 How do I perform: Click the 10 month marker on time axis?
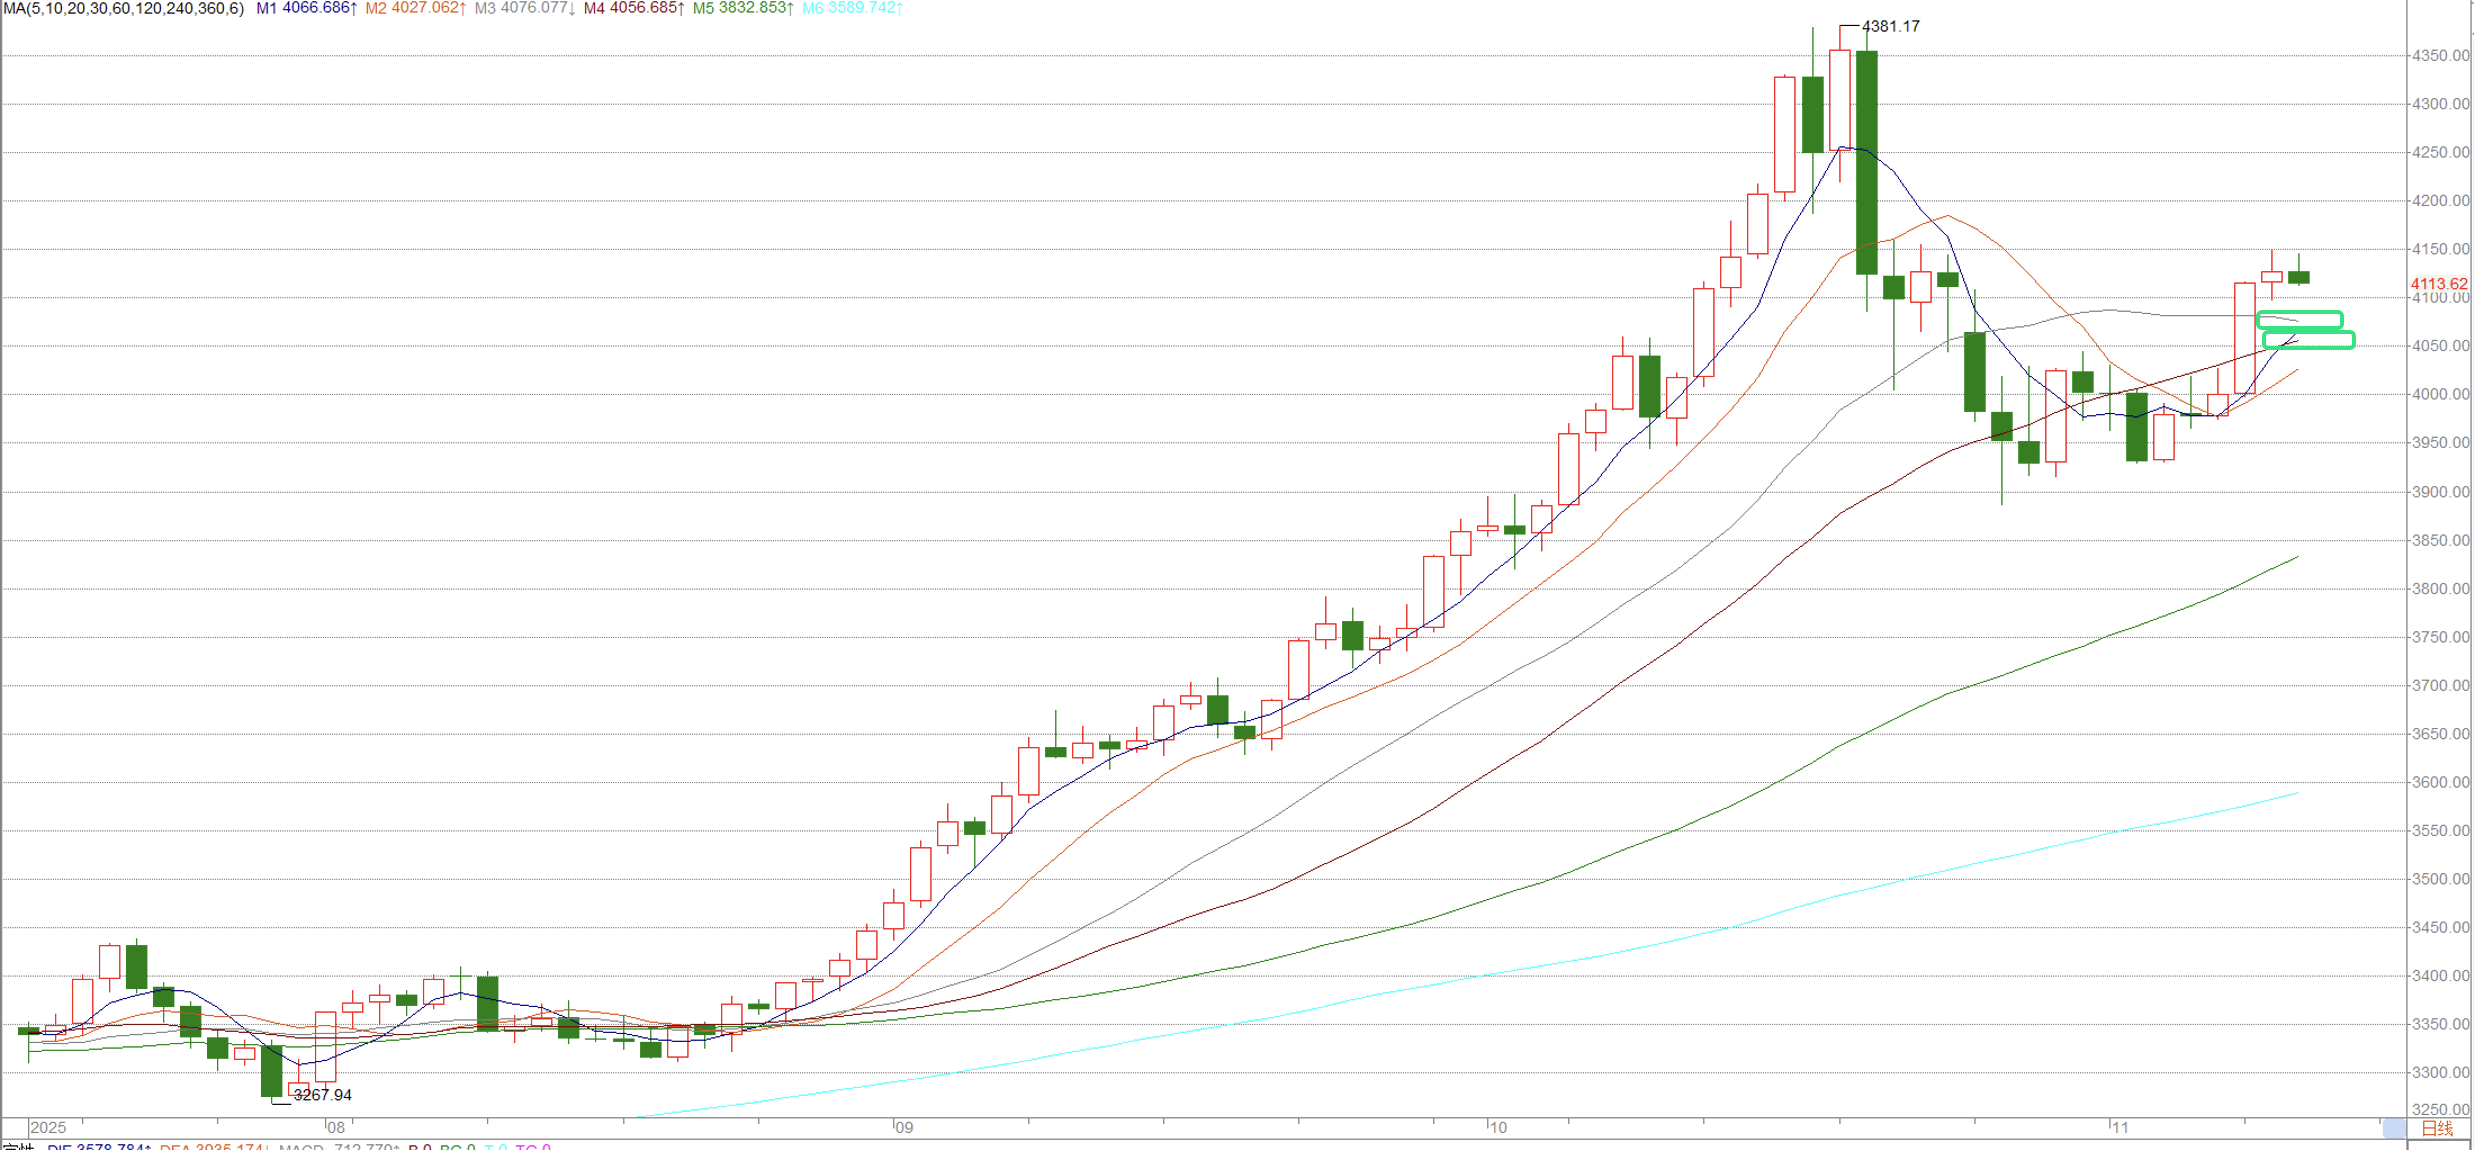tap(1497, 1127)
